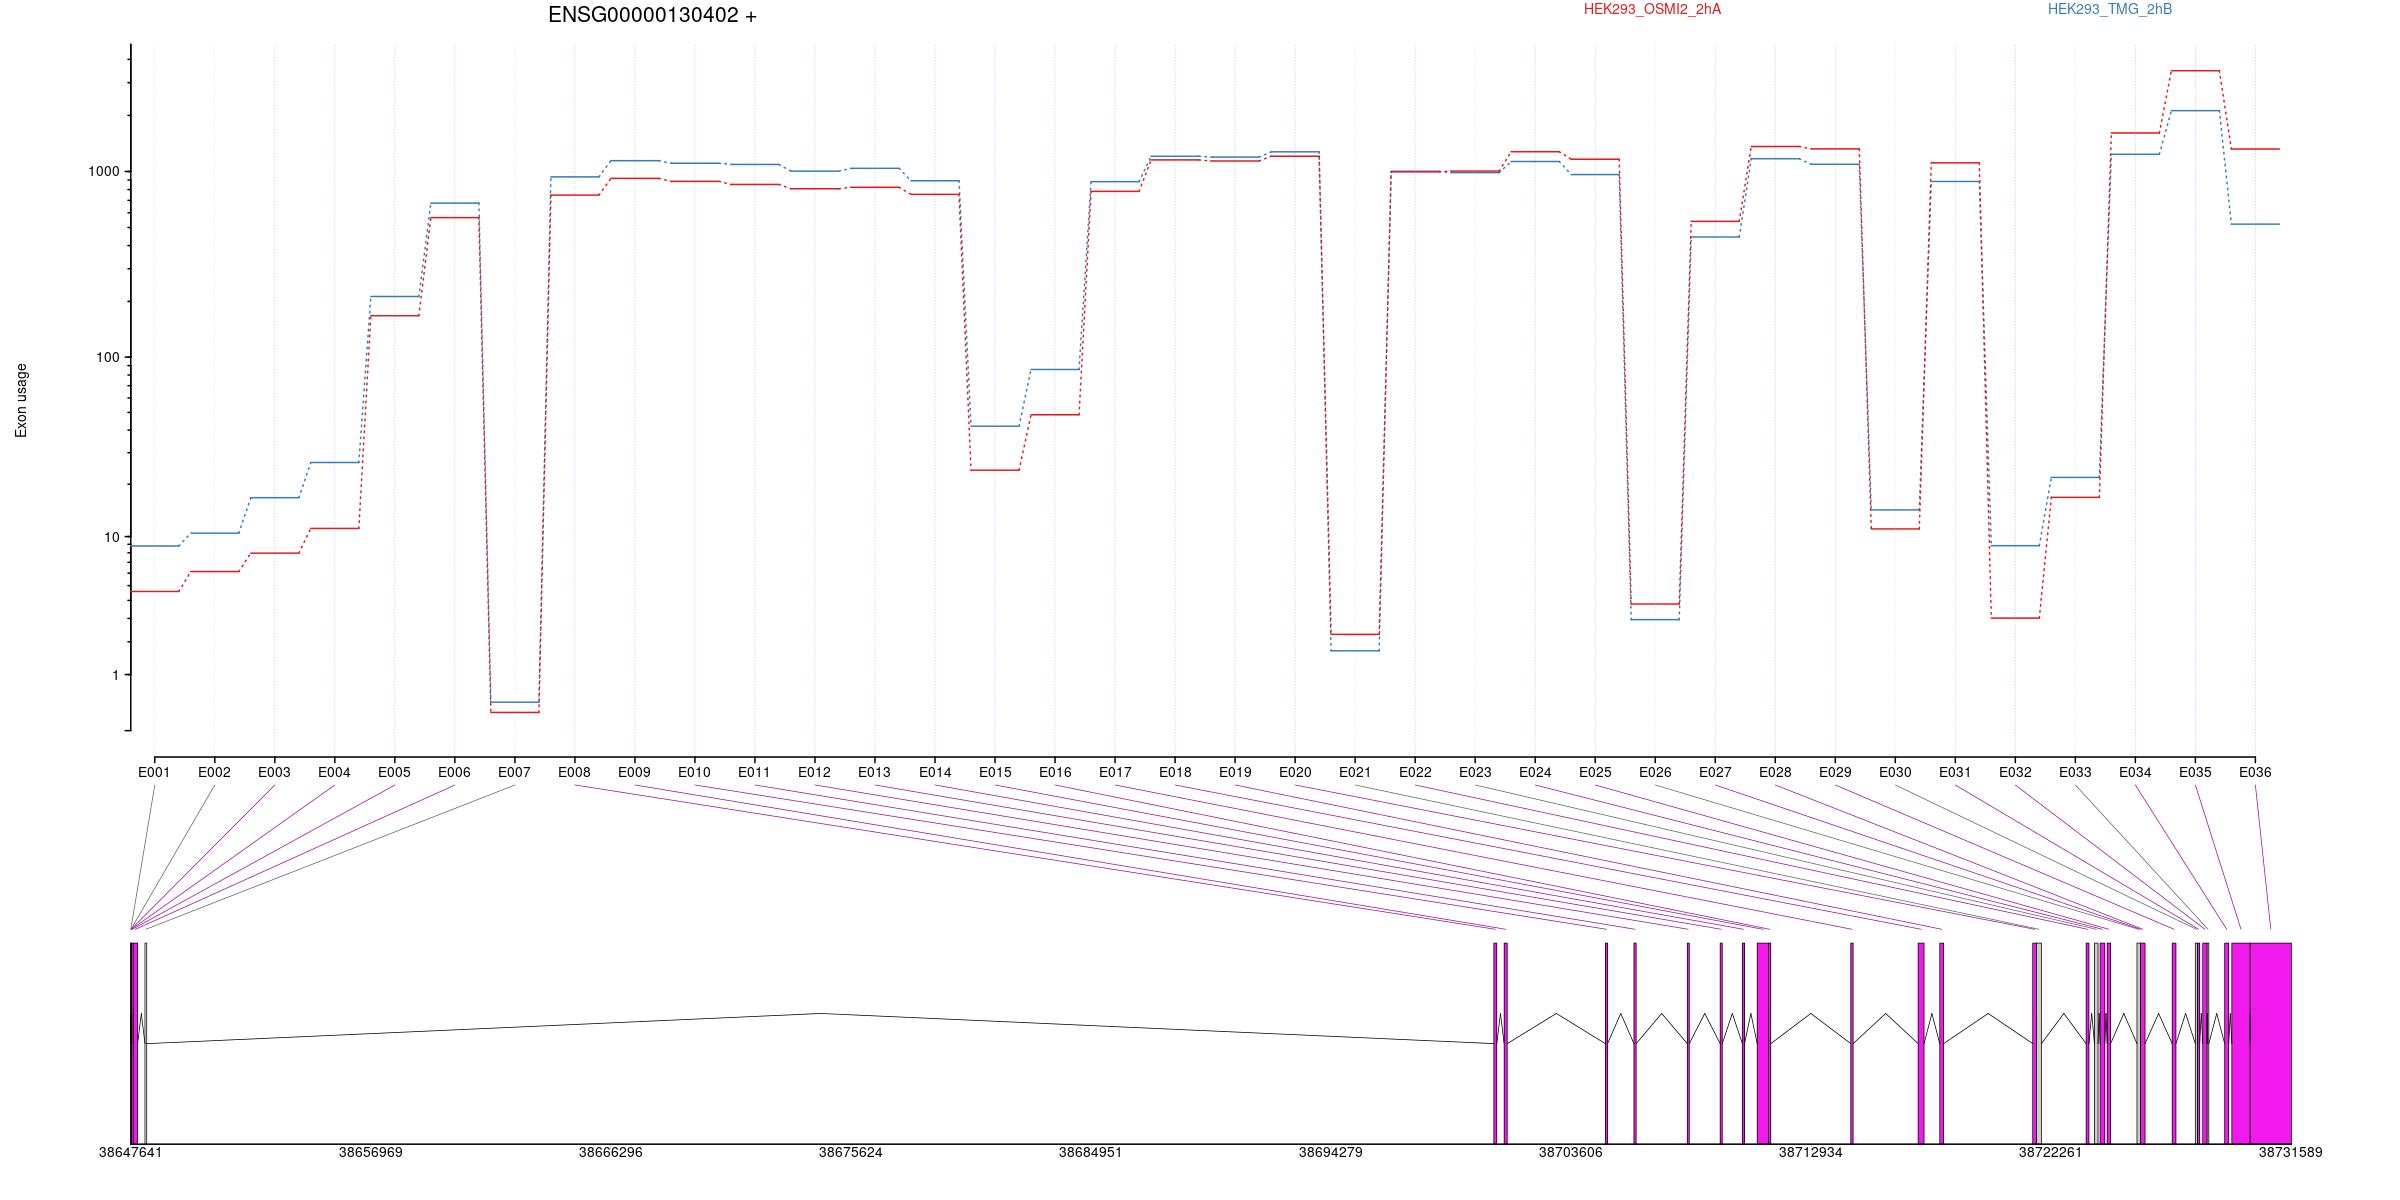Click exon label E027
This screenshot has width=2400, height=1200.
1715,772
